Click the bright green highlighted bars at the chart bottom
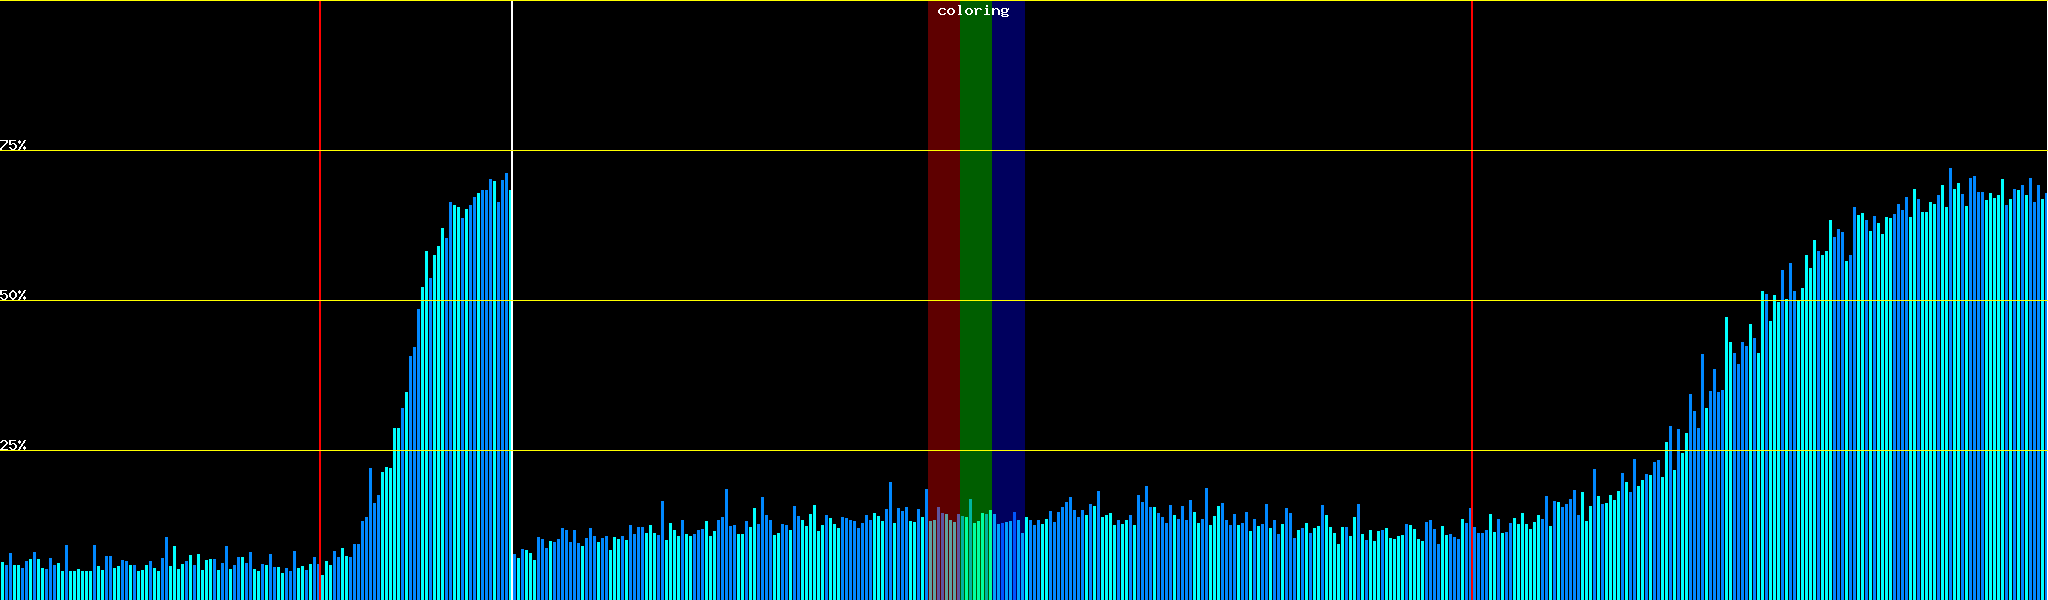This screenshot has height=600, width=2048. click(975, 560)
